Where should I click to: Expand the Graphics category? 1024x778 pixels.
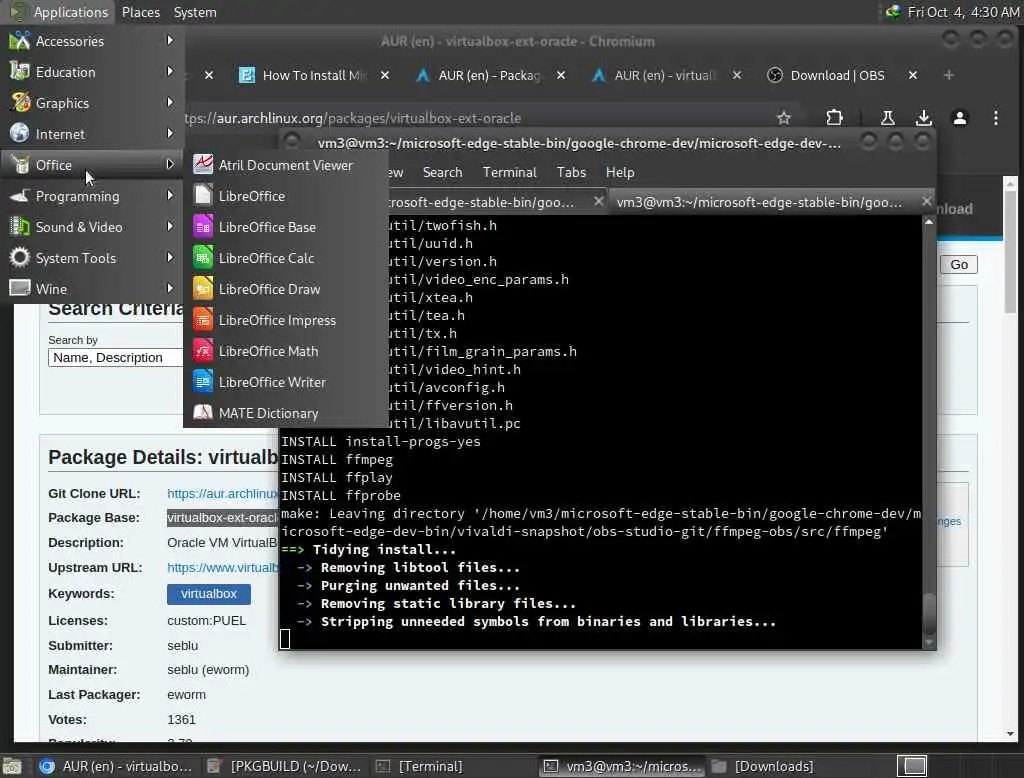point(92,103)
